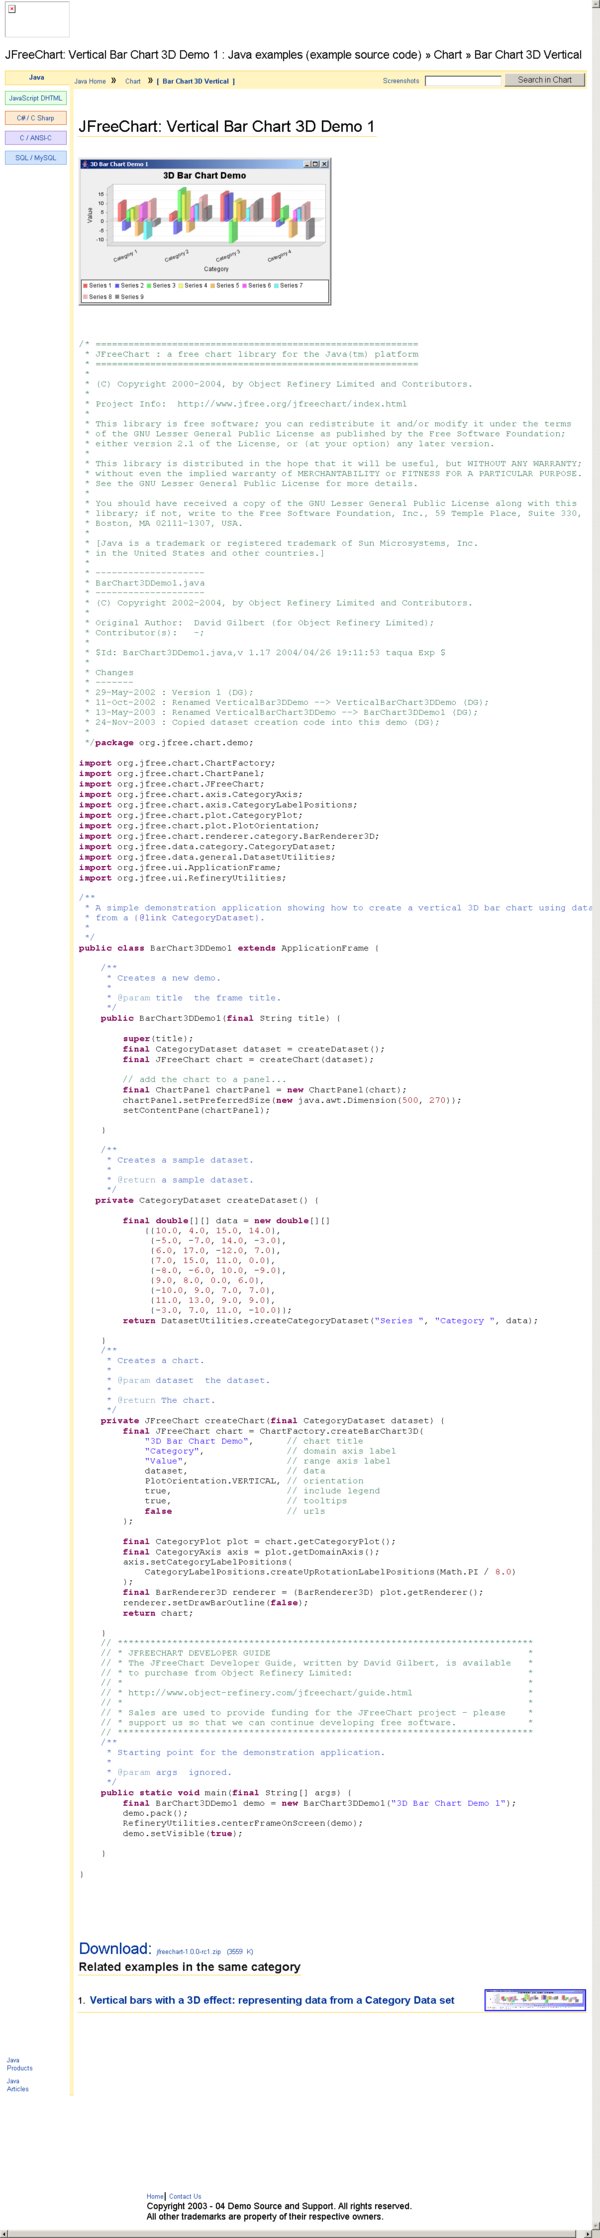Open the Screenshots link
Screen dimensions: 600x2238
pos(401,81)
